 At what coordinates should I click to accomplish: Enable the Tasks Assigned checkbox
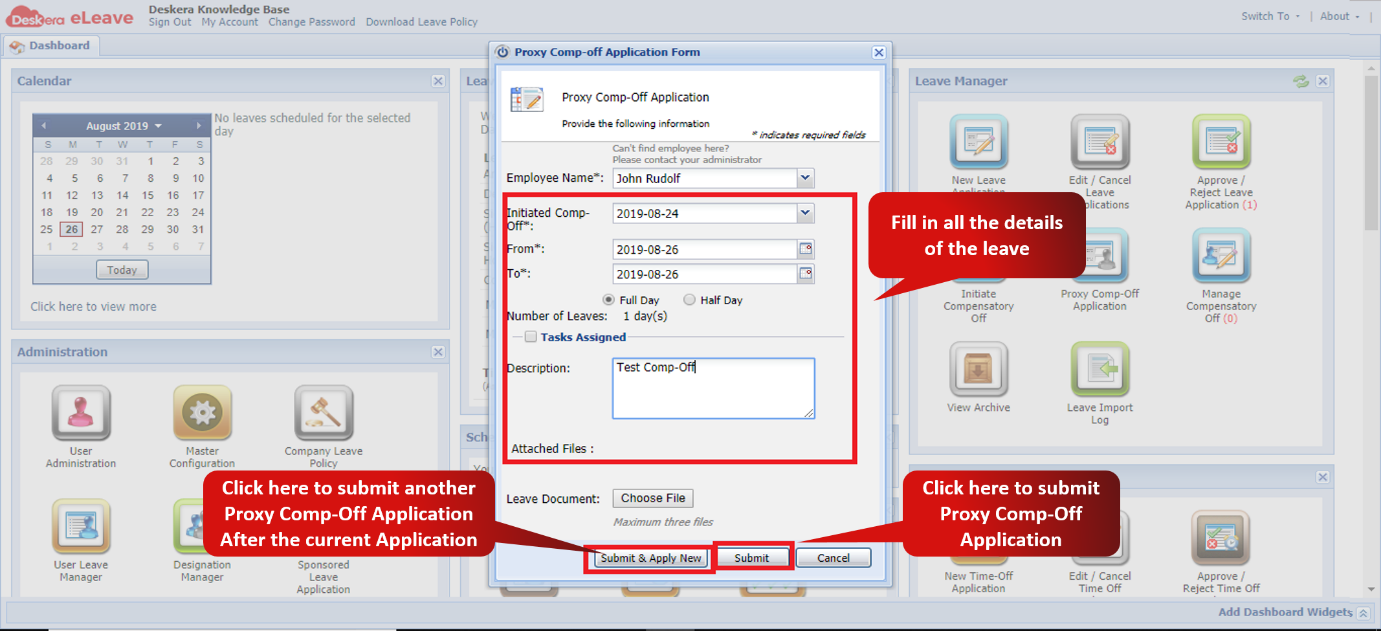[530, 336]
